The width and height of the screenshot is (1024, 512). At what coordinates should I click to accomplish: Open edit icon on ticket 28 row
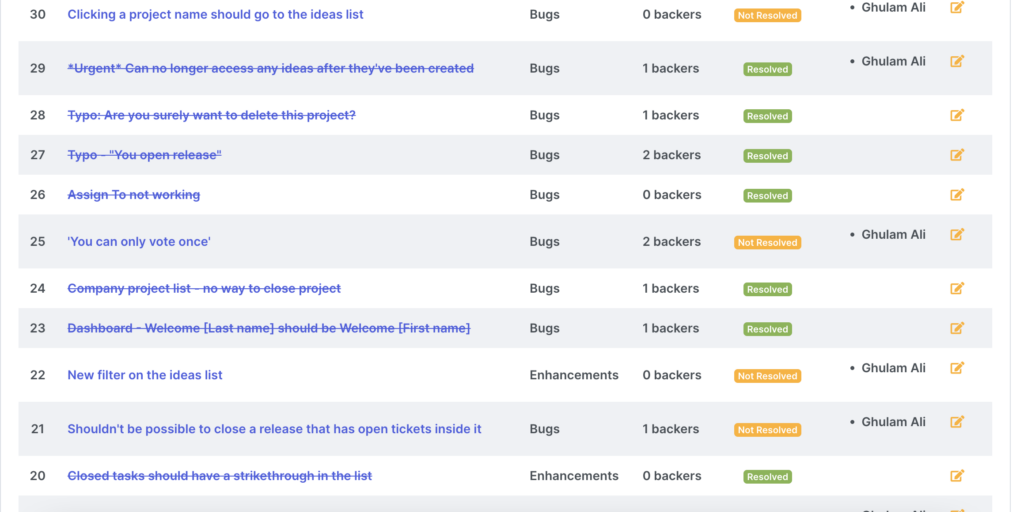pos(957,115)
